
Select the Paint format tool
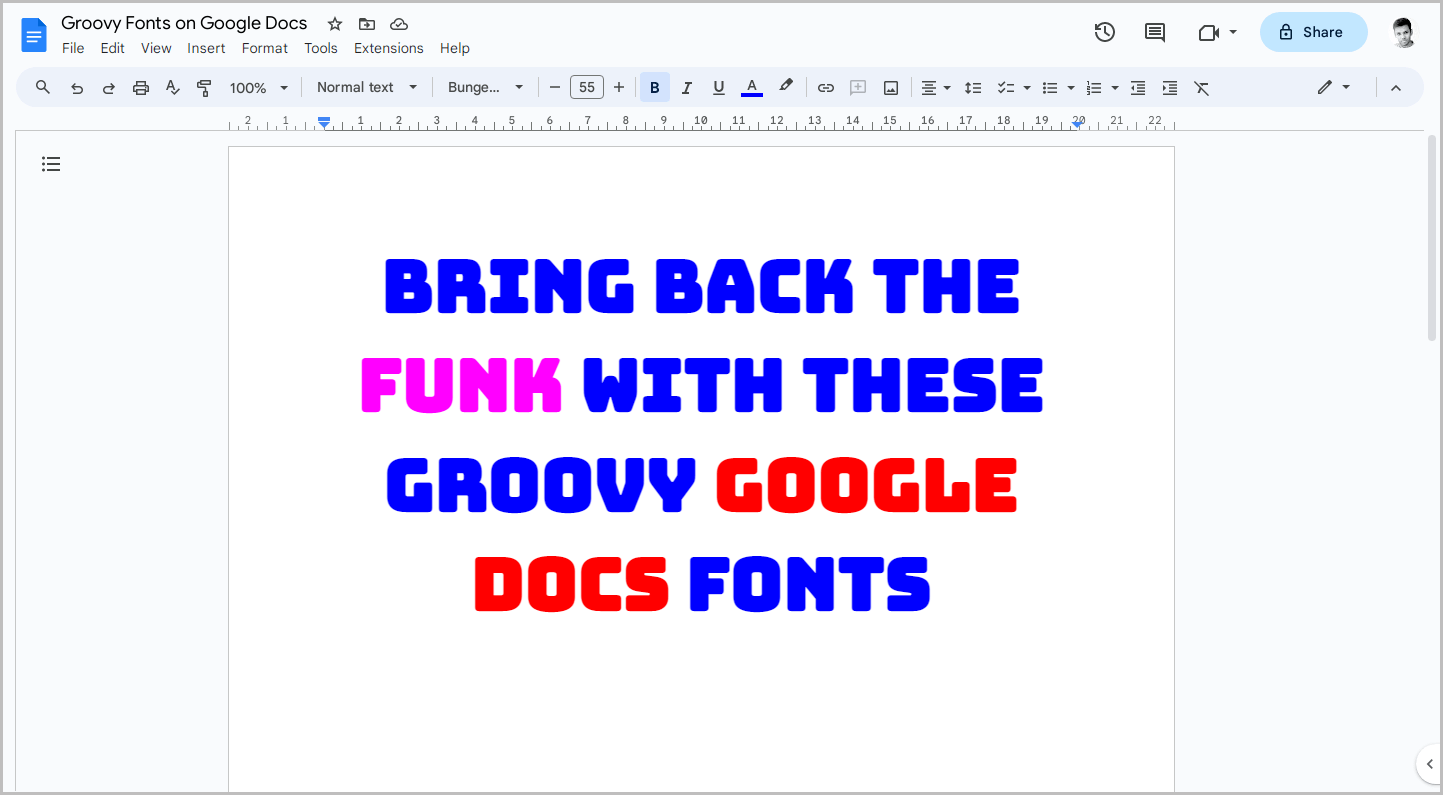[x=204, y=87]
